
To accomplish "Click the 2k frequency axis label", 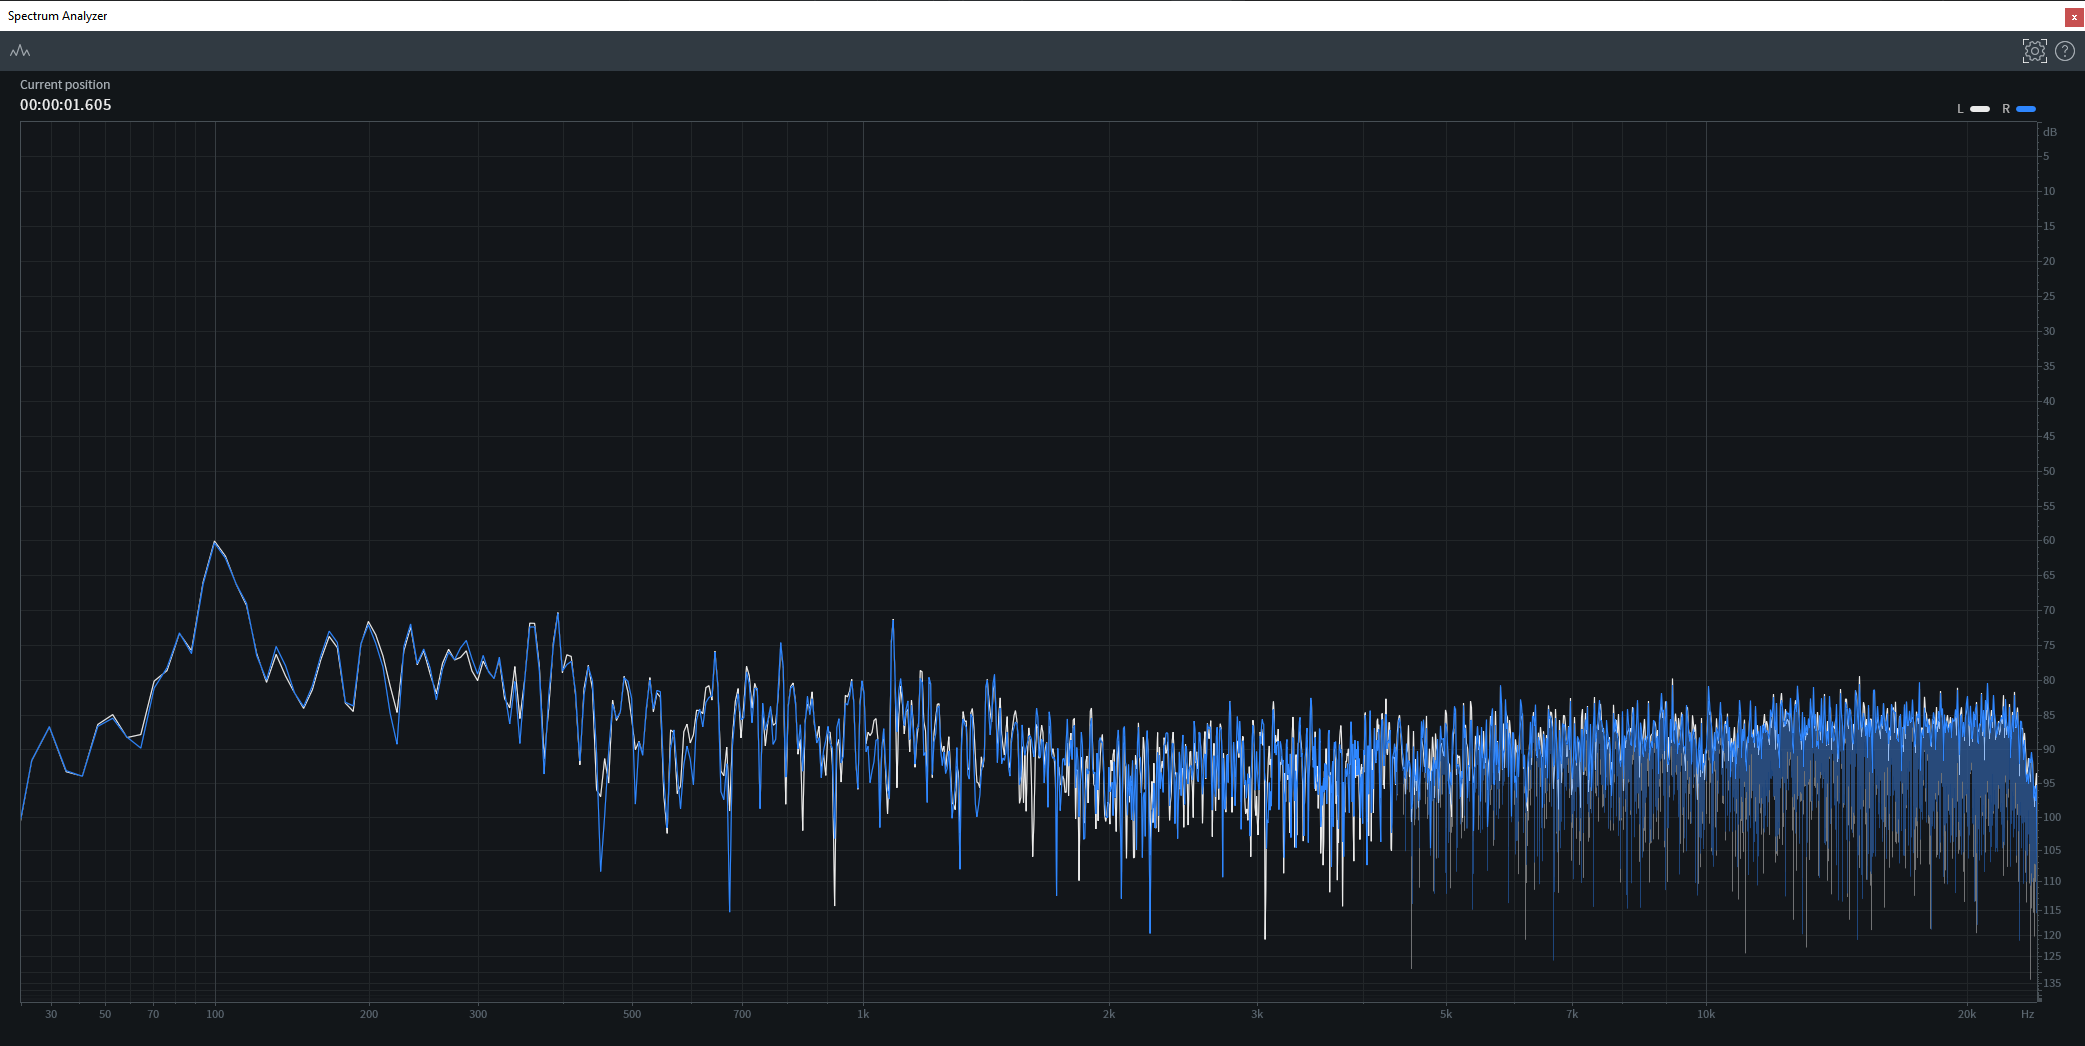I will (1109, 1014).
